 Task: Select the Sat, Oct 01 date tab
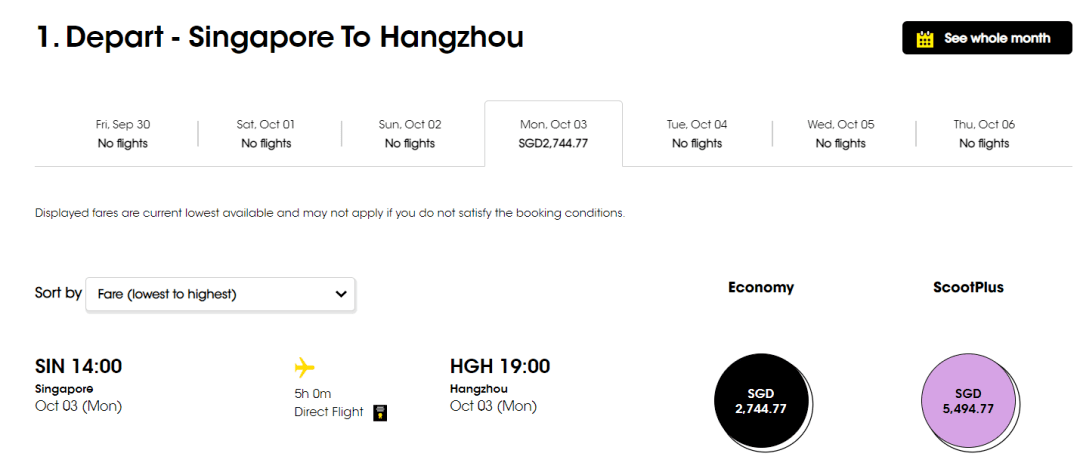(266, 134)
